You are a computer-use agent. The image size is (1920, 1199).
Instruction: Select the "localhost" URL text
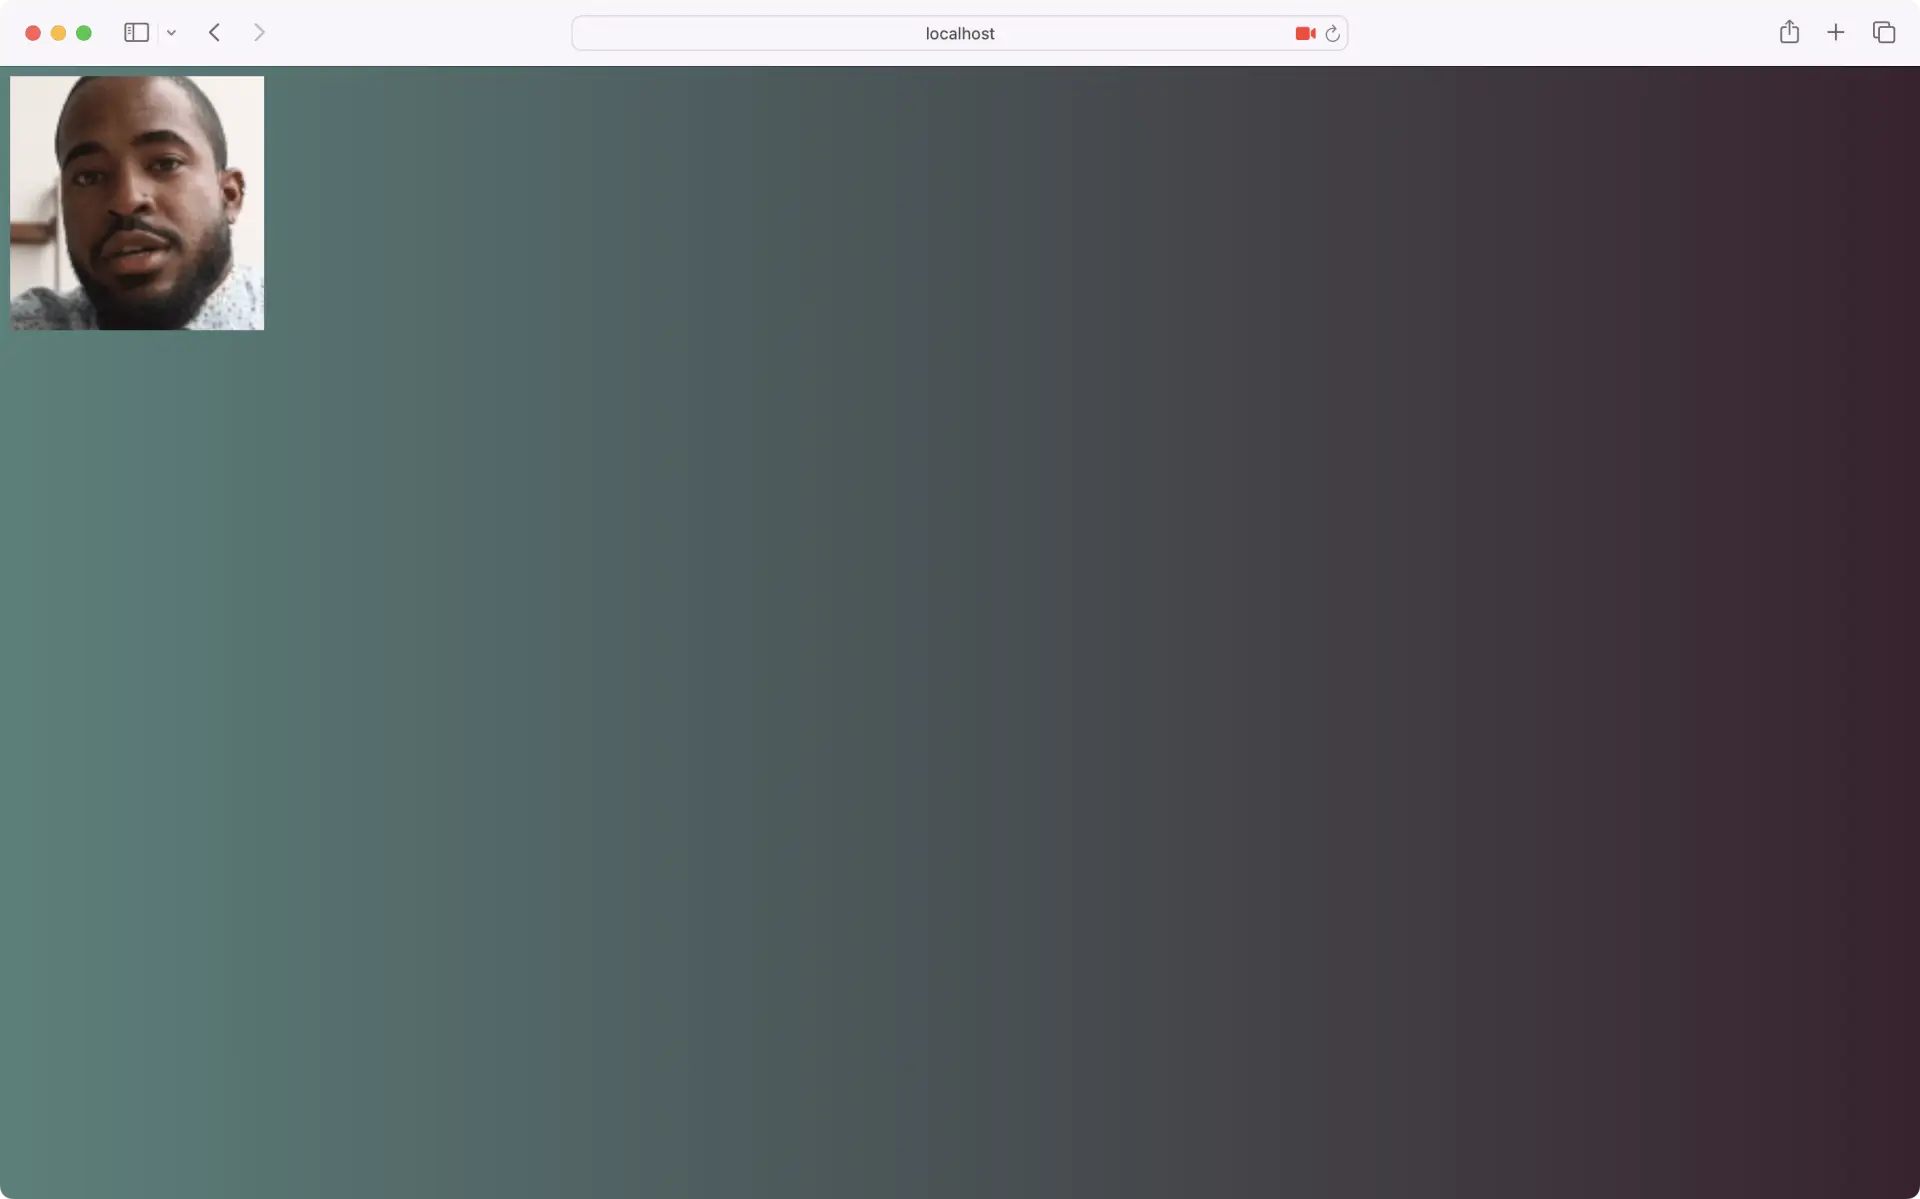[959, 33]
